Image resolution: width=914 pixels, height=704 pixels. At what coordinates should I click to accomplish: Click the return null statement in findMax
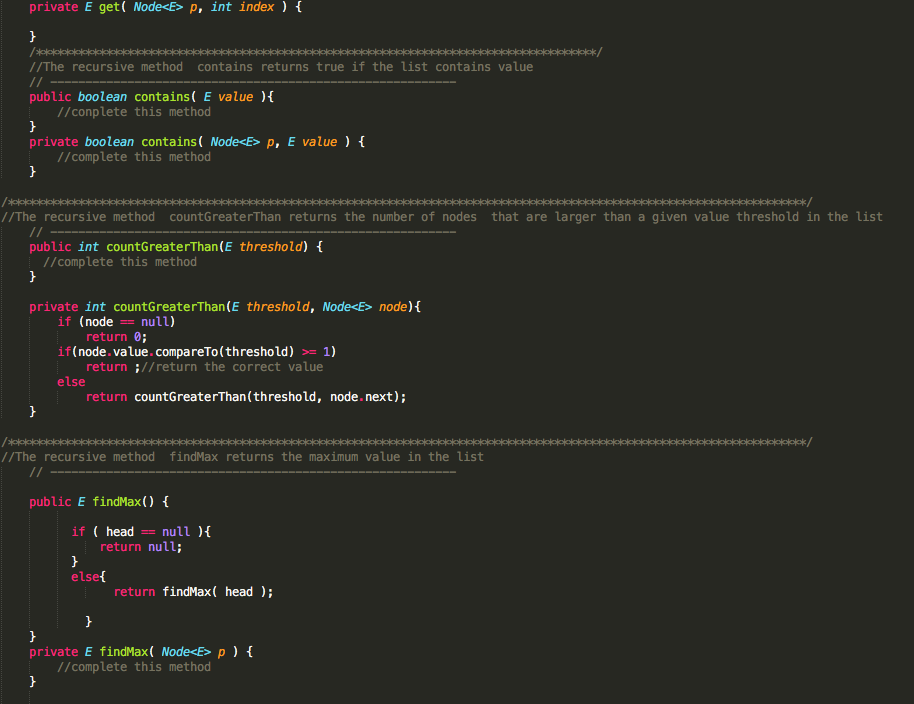[141, 546]
